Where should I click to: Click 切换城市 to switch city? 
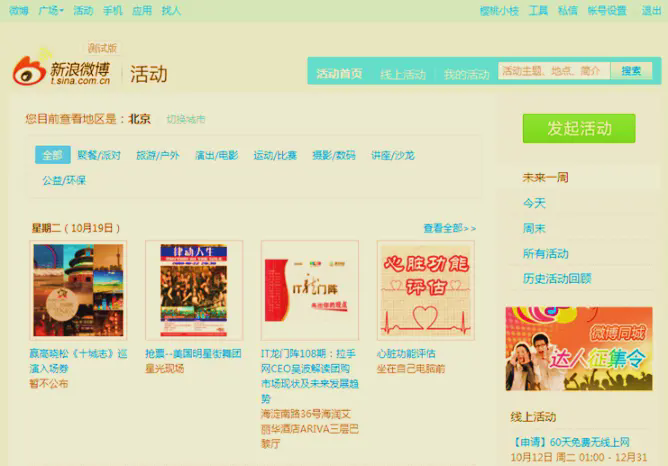click(186, 119)
